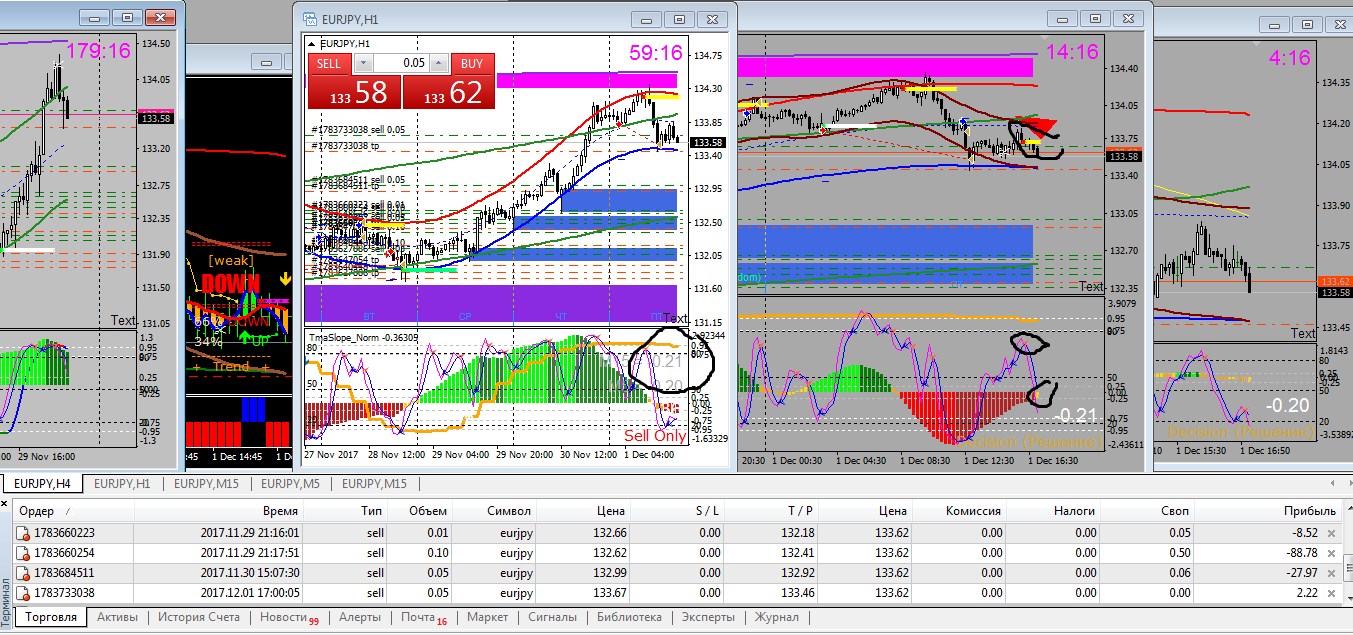Restore the EURJPY,H1 chart window

click(x=680, y=19)
